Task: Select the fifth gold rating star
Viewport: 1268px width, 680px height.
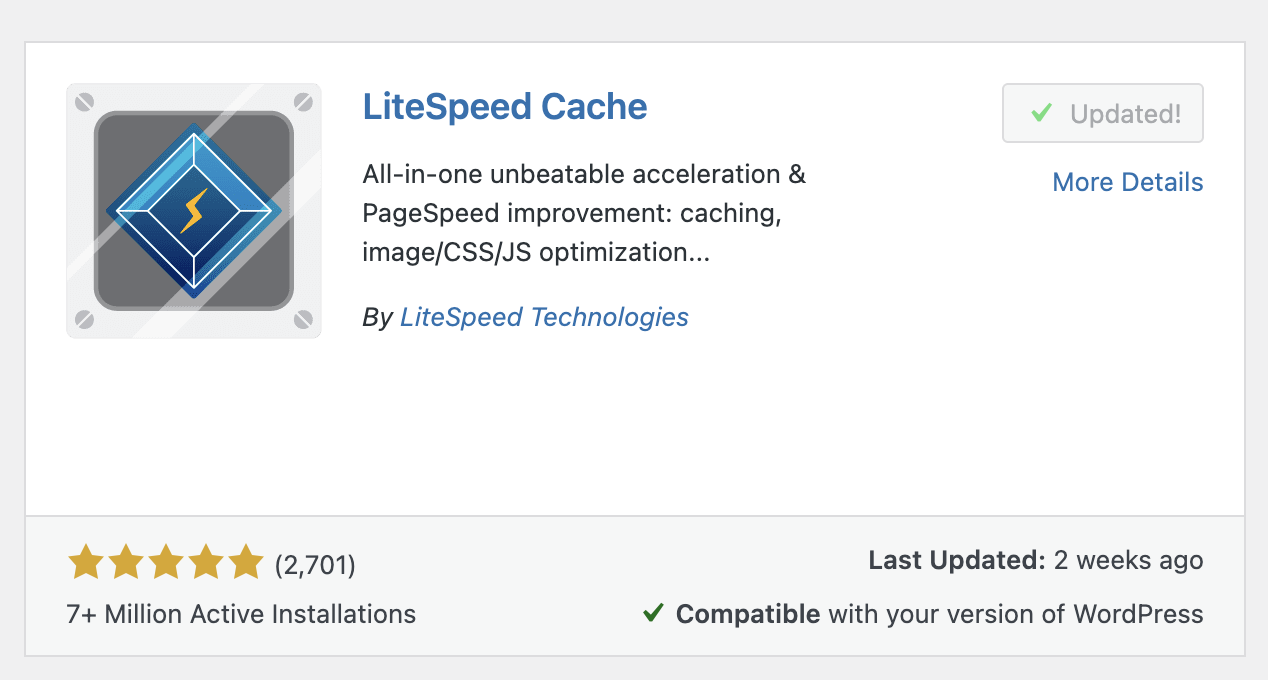Action: tap(245, 562)
